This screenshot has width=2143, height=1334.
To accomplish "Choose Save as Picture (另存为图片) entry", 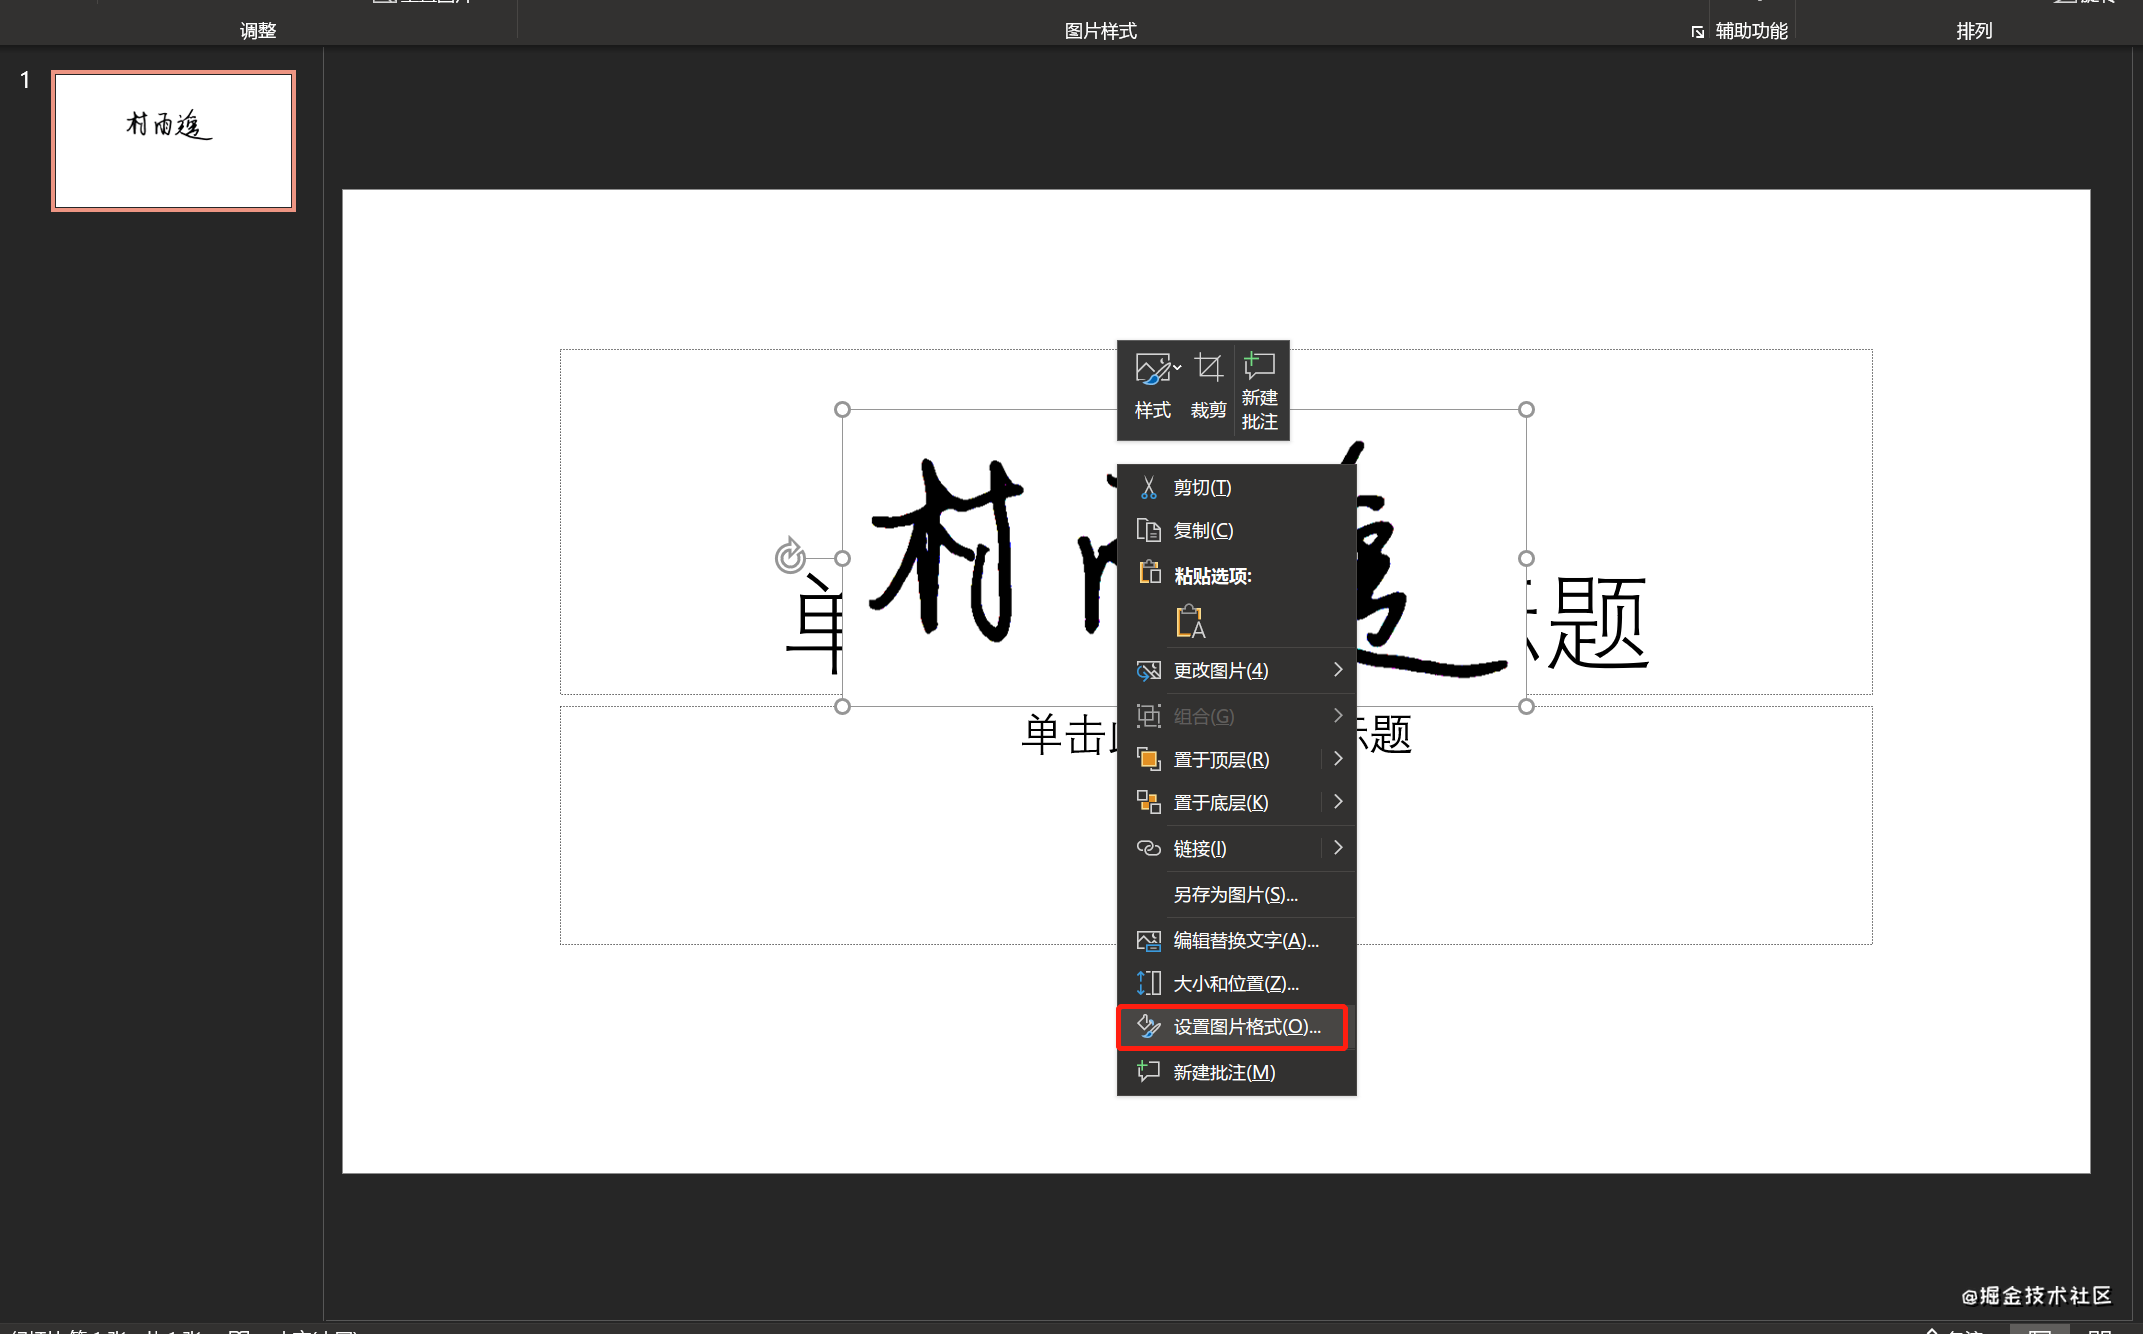I will (x=1235, y=894).
